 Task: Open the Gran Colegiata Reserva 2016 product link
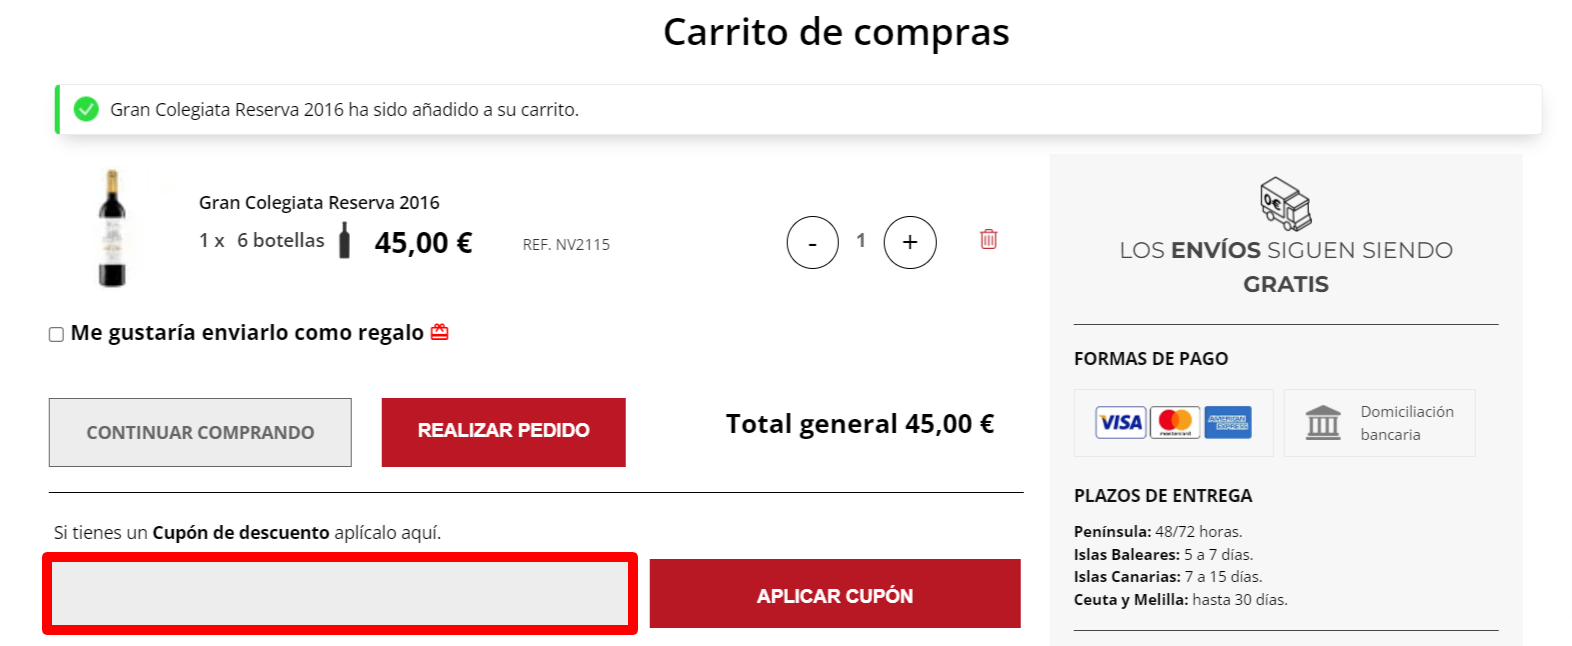pyautogui.click(x=319, y=203)
